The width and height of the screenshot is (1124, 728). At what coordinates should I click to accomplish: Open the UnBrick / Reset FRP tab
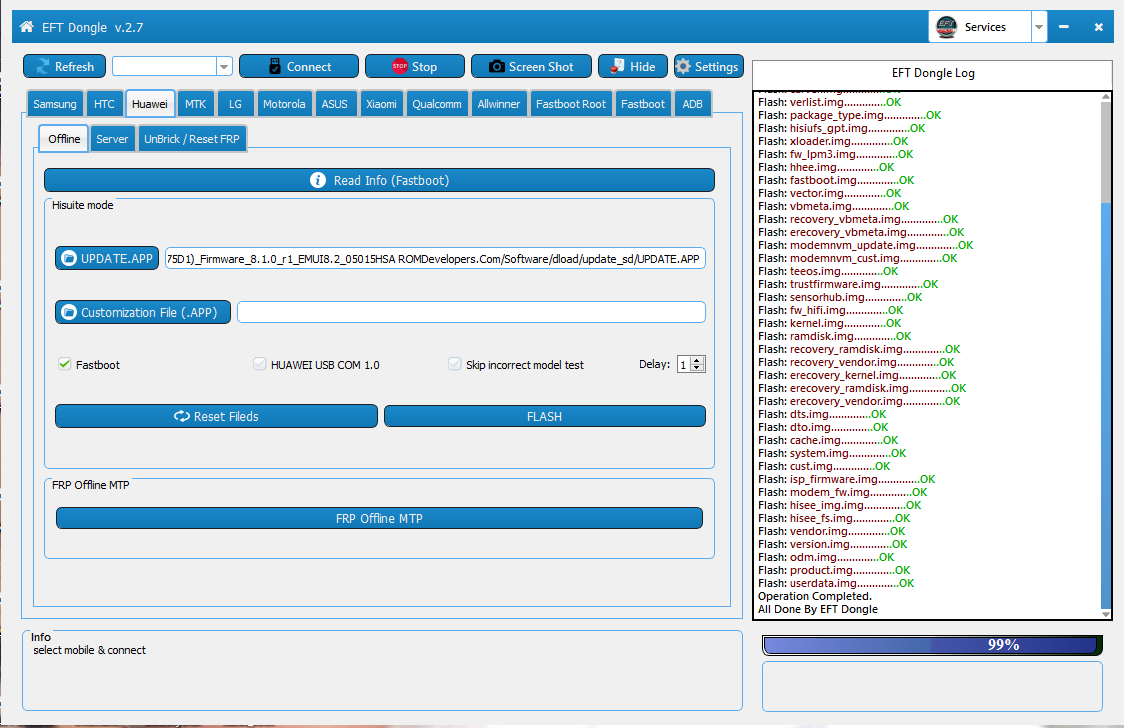191,139
